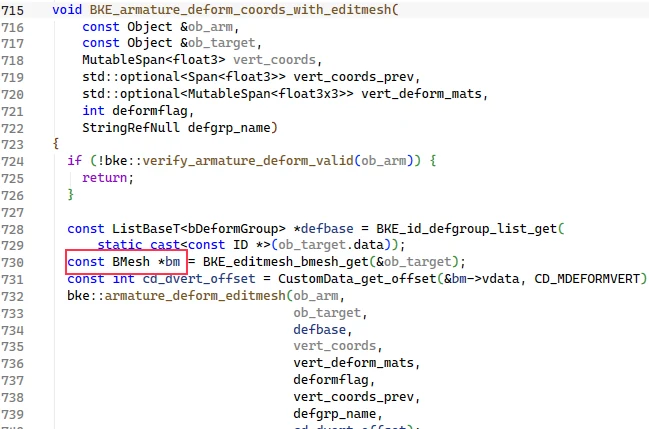Click the return keyword on line 725
Screen dimensions: 649x429
click(104, 178)
